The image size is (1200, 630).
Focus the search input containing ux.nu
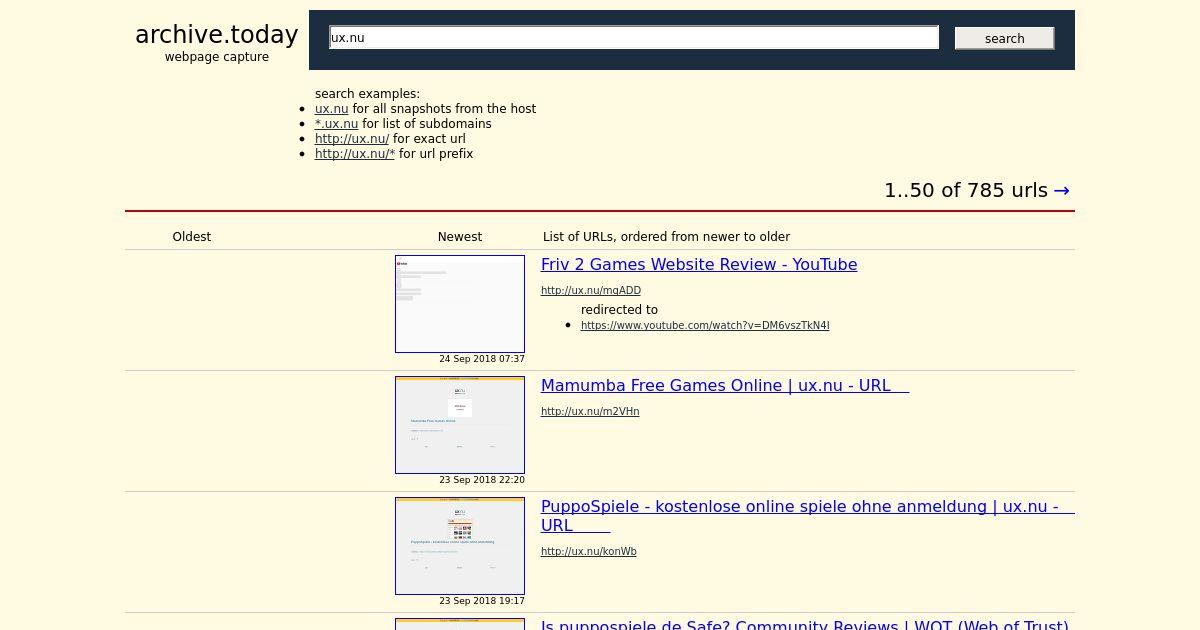pos(634,37)
